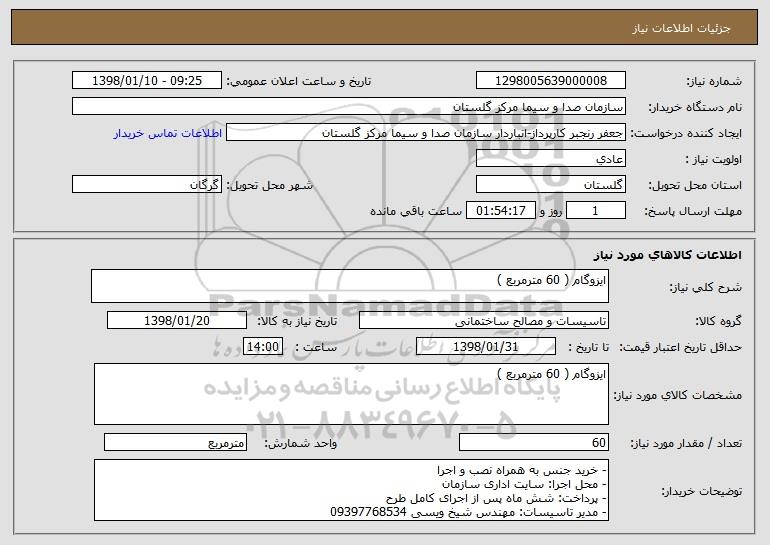Click the goods specification text area

pos(351,394)
